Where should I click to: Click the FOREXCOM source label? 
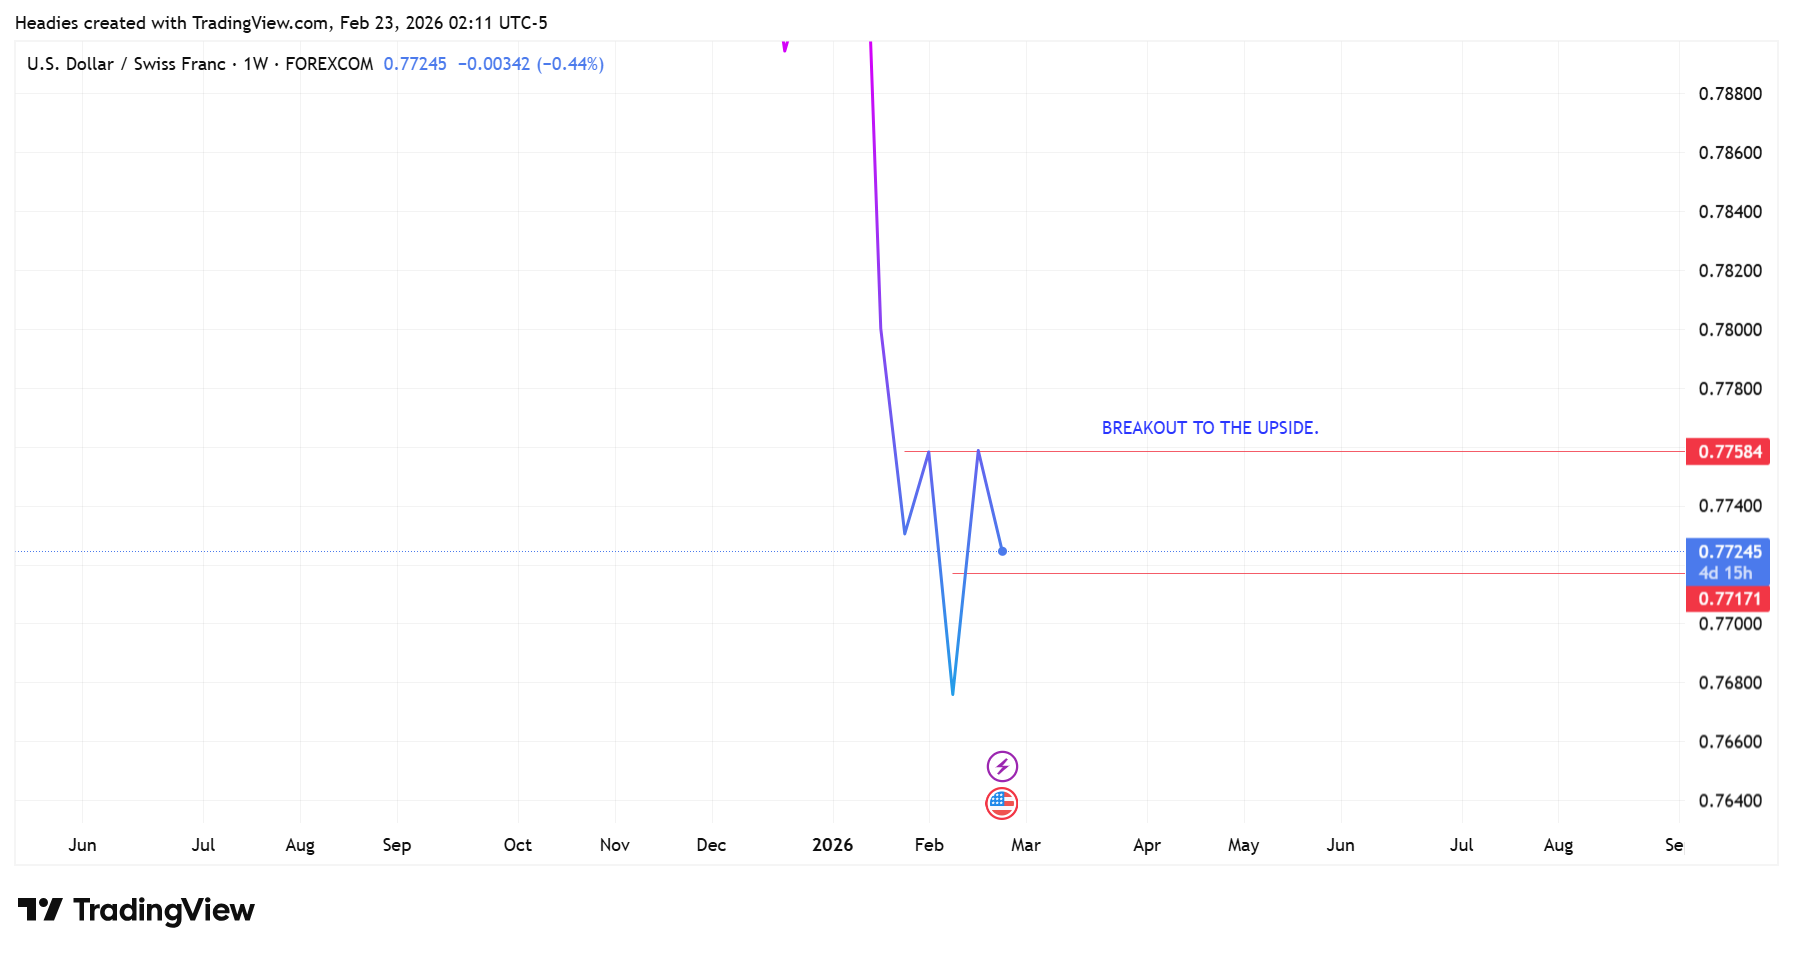tap(329, 64)
